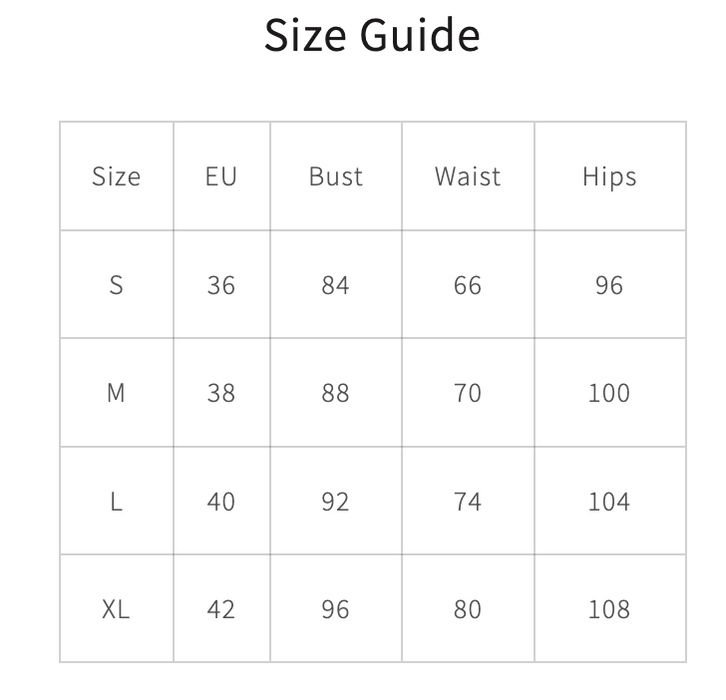Click EU value 40 for size L
The height and width of the screenshot is (700, 726).
pos(221,501)
